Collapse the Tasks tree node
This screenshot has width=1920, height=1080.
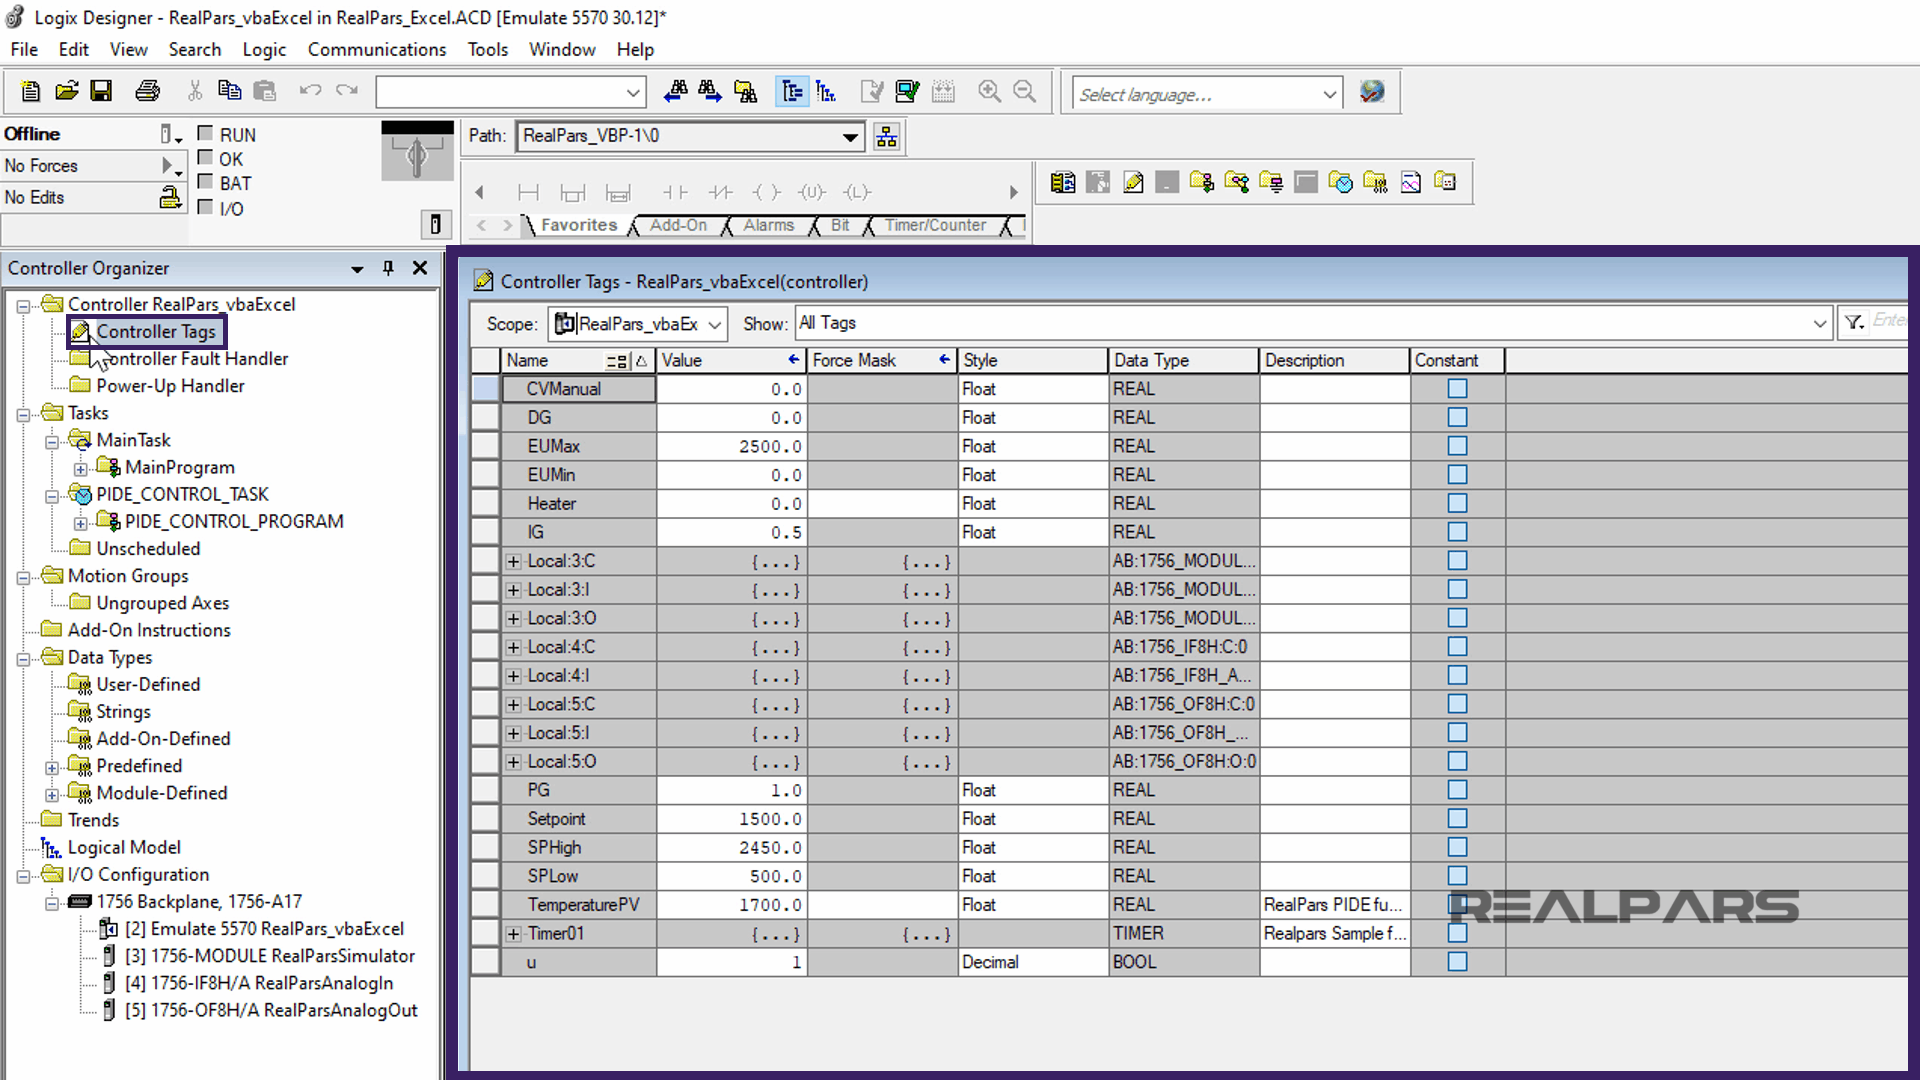point(23,414)
